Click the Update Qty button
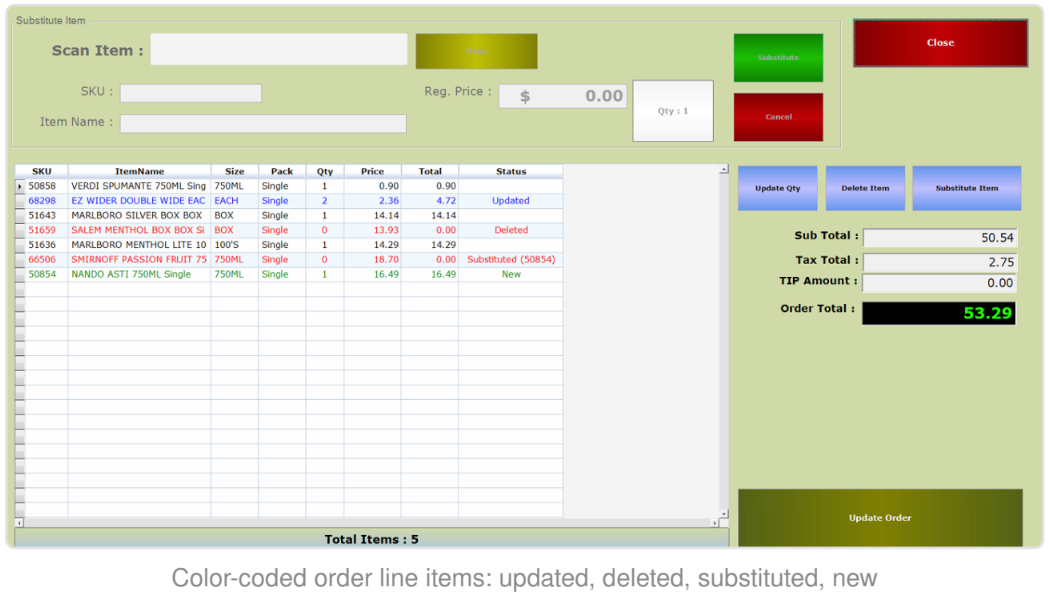Image resolution: width=1049 pixels, height=597 pixels. [777, 188]
